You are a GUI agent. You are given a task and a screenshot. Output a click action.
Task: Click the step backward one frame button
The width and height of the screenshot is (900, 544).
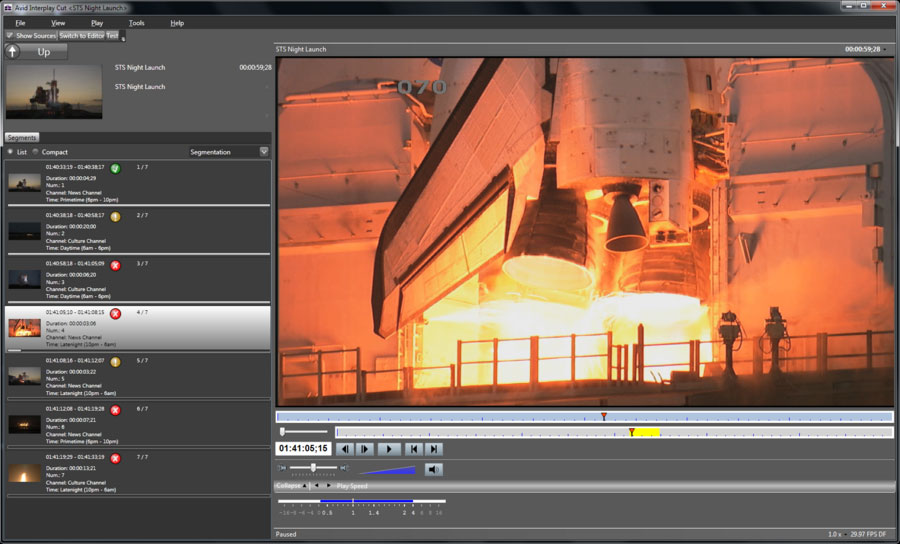pyautogui.click(x=345, y=449)
